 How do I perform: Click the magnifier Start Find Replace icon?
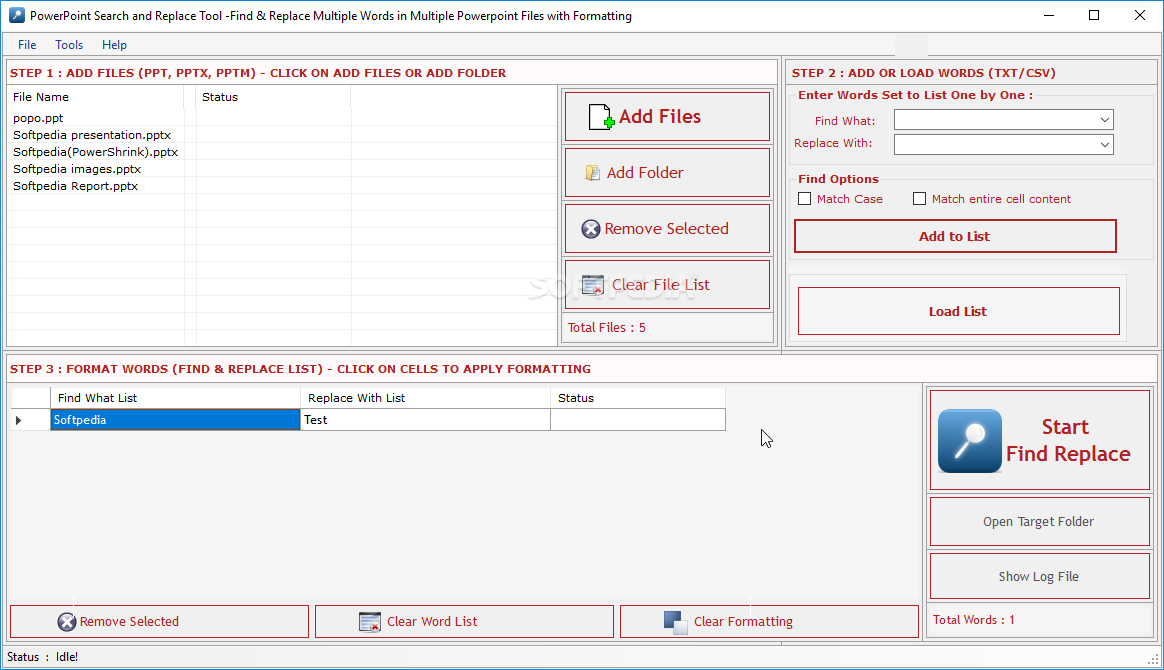click(x=970, y=441)
